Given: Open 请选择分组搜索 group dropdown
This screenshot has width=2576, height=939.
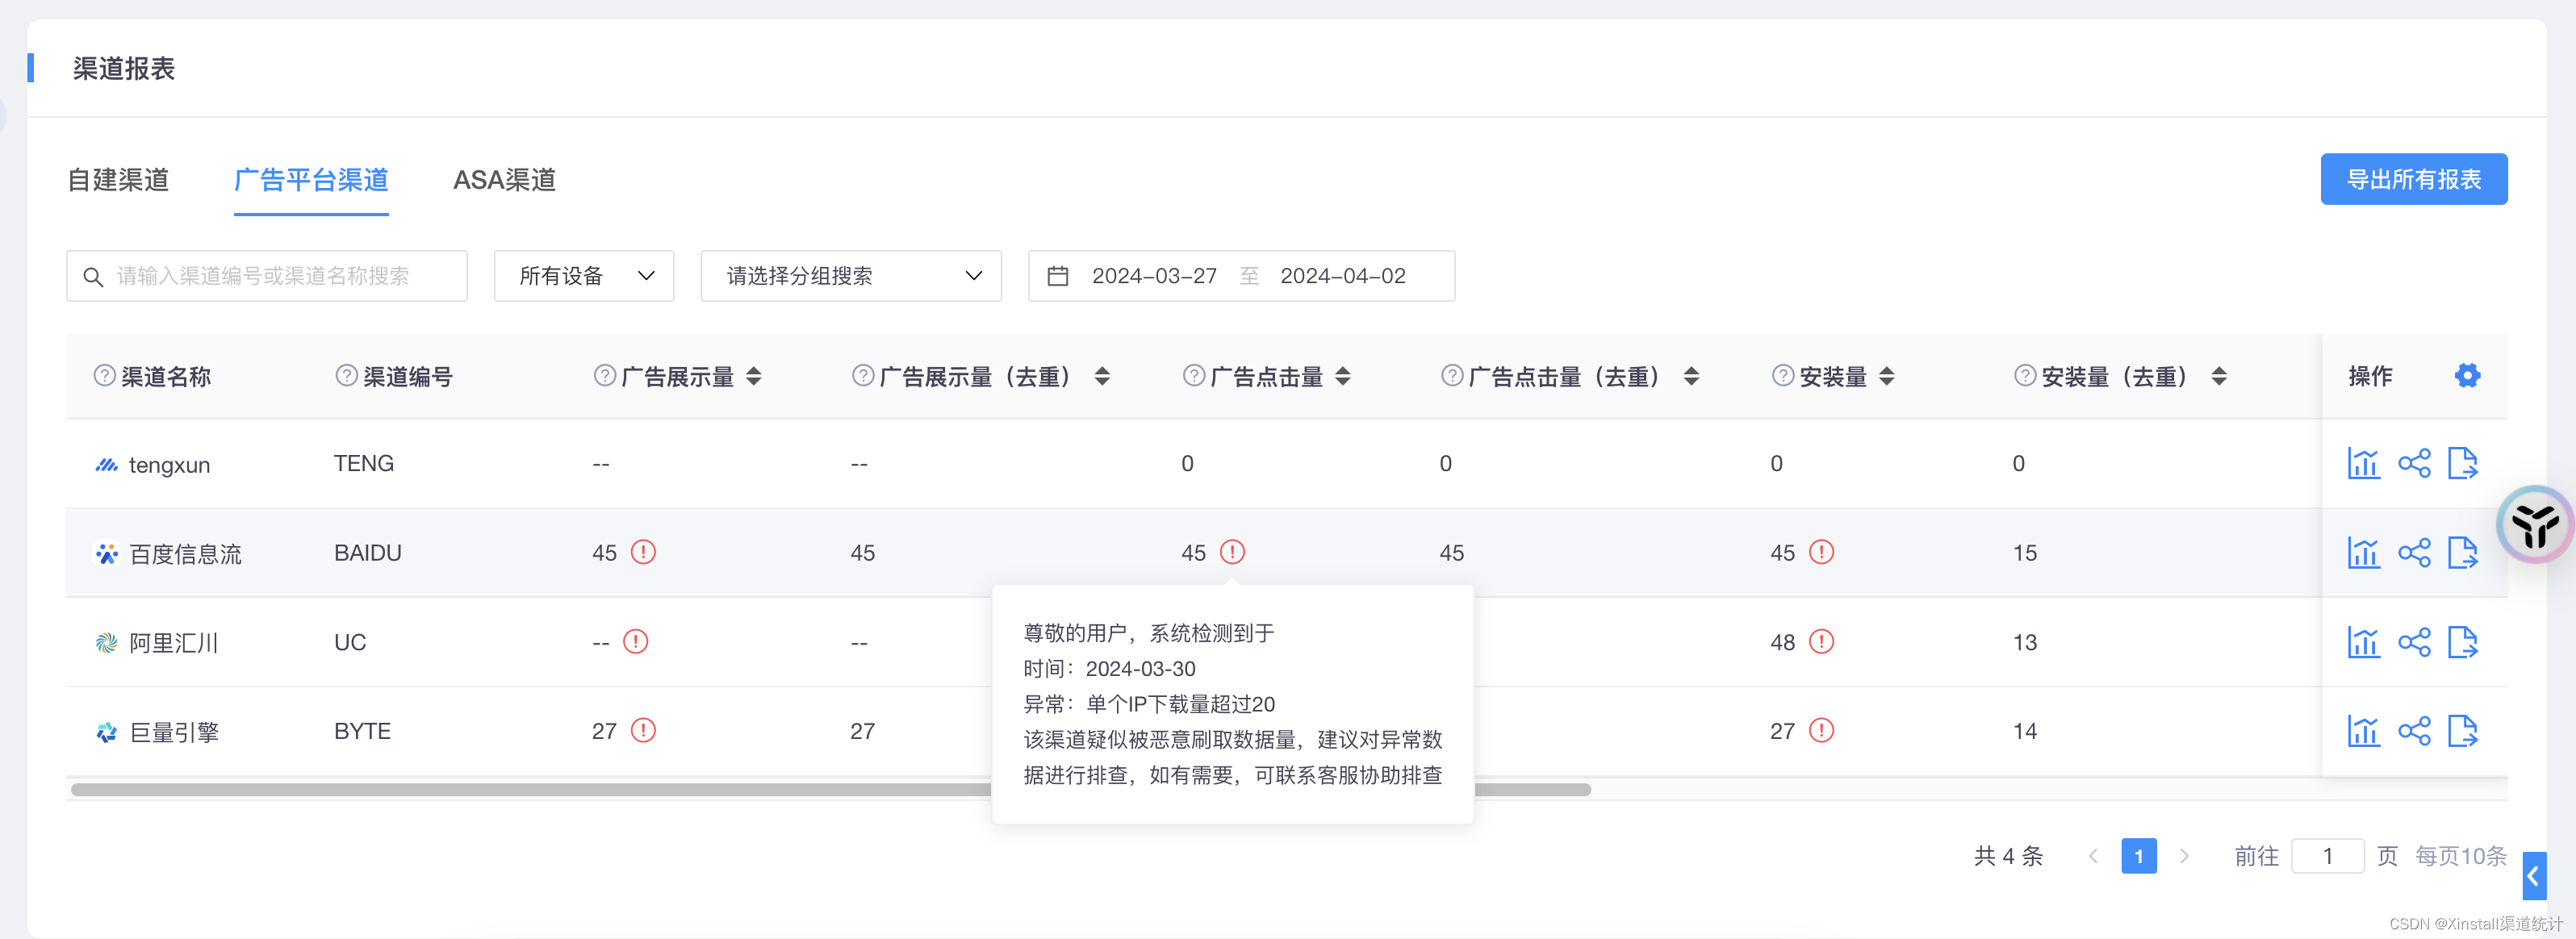Looking at the screenshot, I should [x=851, y=276].
